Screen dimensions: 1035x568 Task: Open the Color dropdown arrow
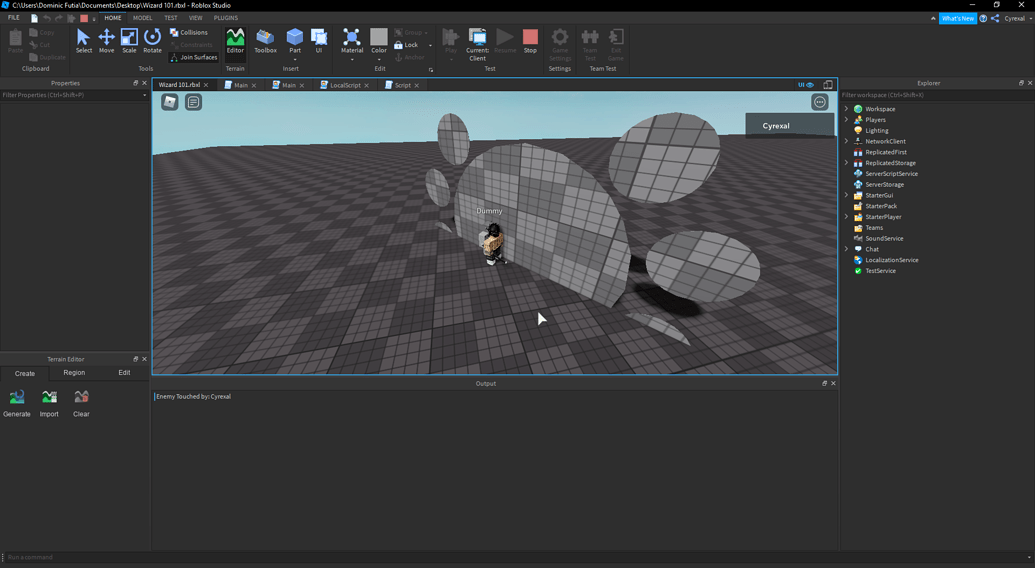click(379, 59)
